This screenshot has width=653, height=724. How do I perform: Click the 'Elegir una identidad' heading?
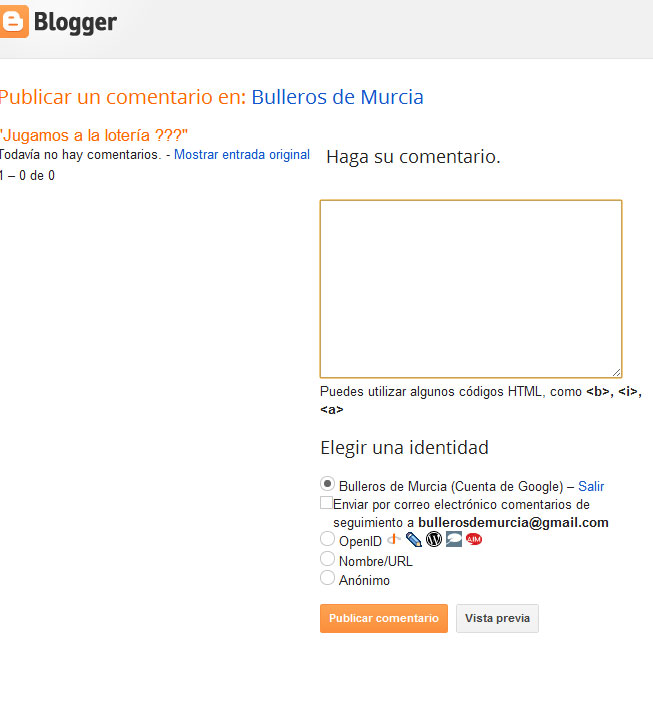(x=405, y=448)
